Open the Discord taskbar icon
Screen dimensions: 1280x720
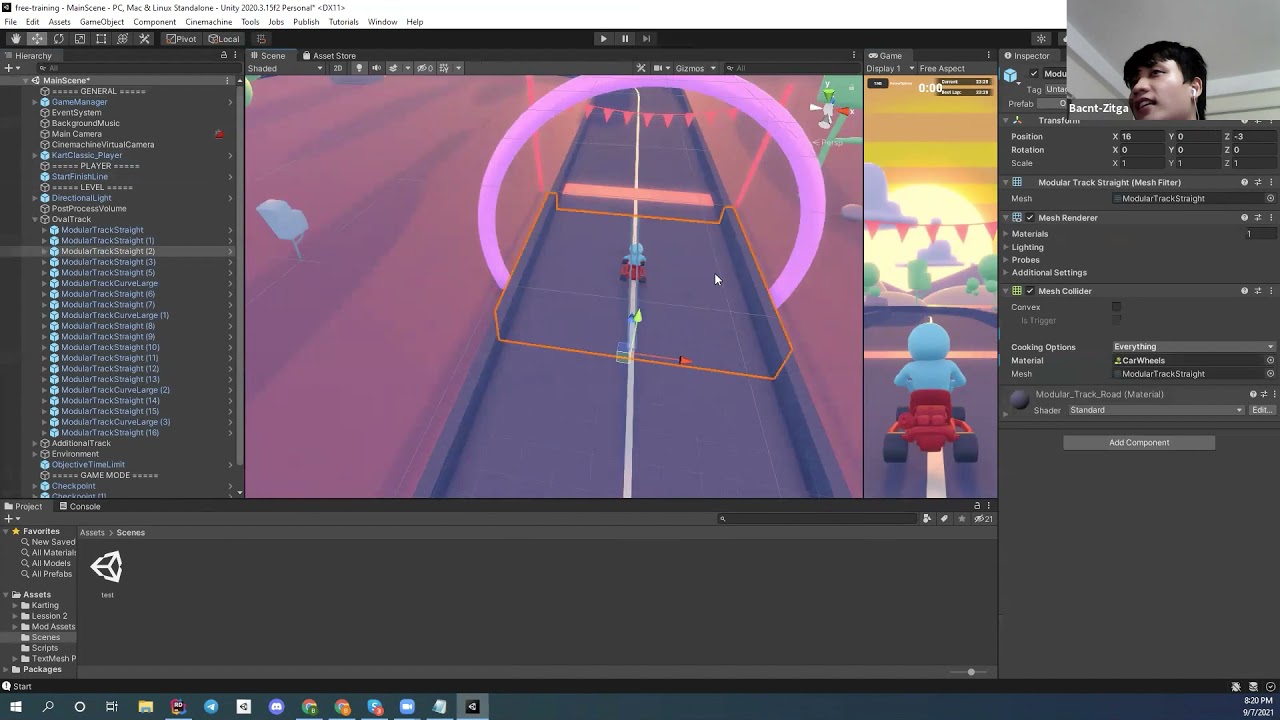[276, 707]
